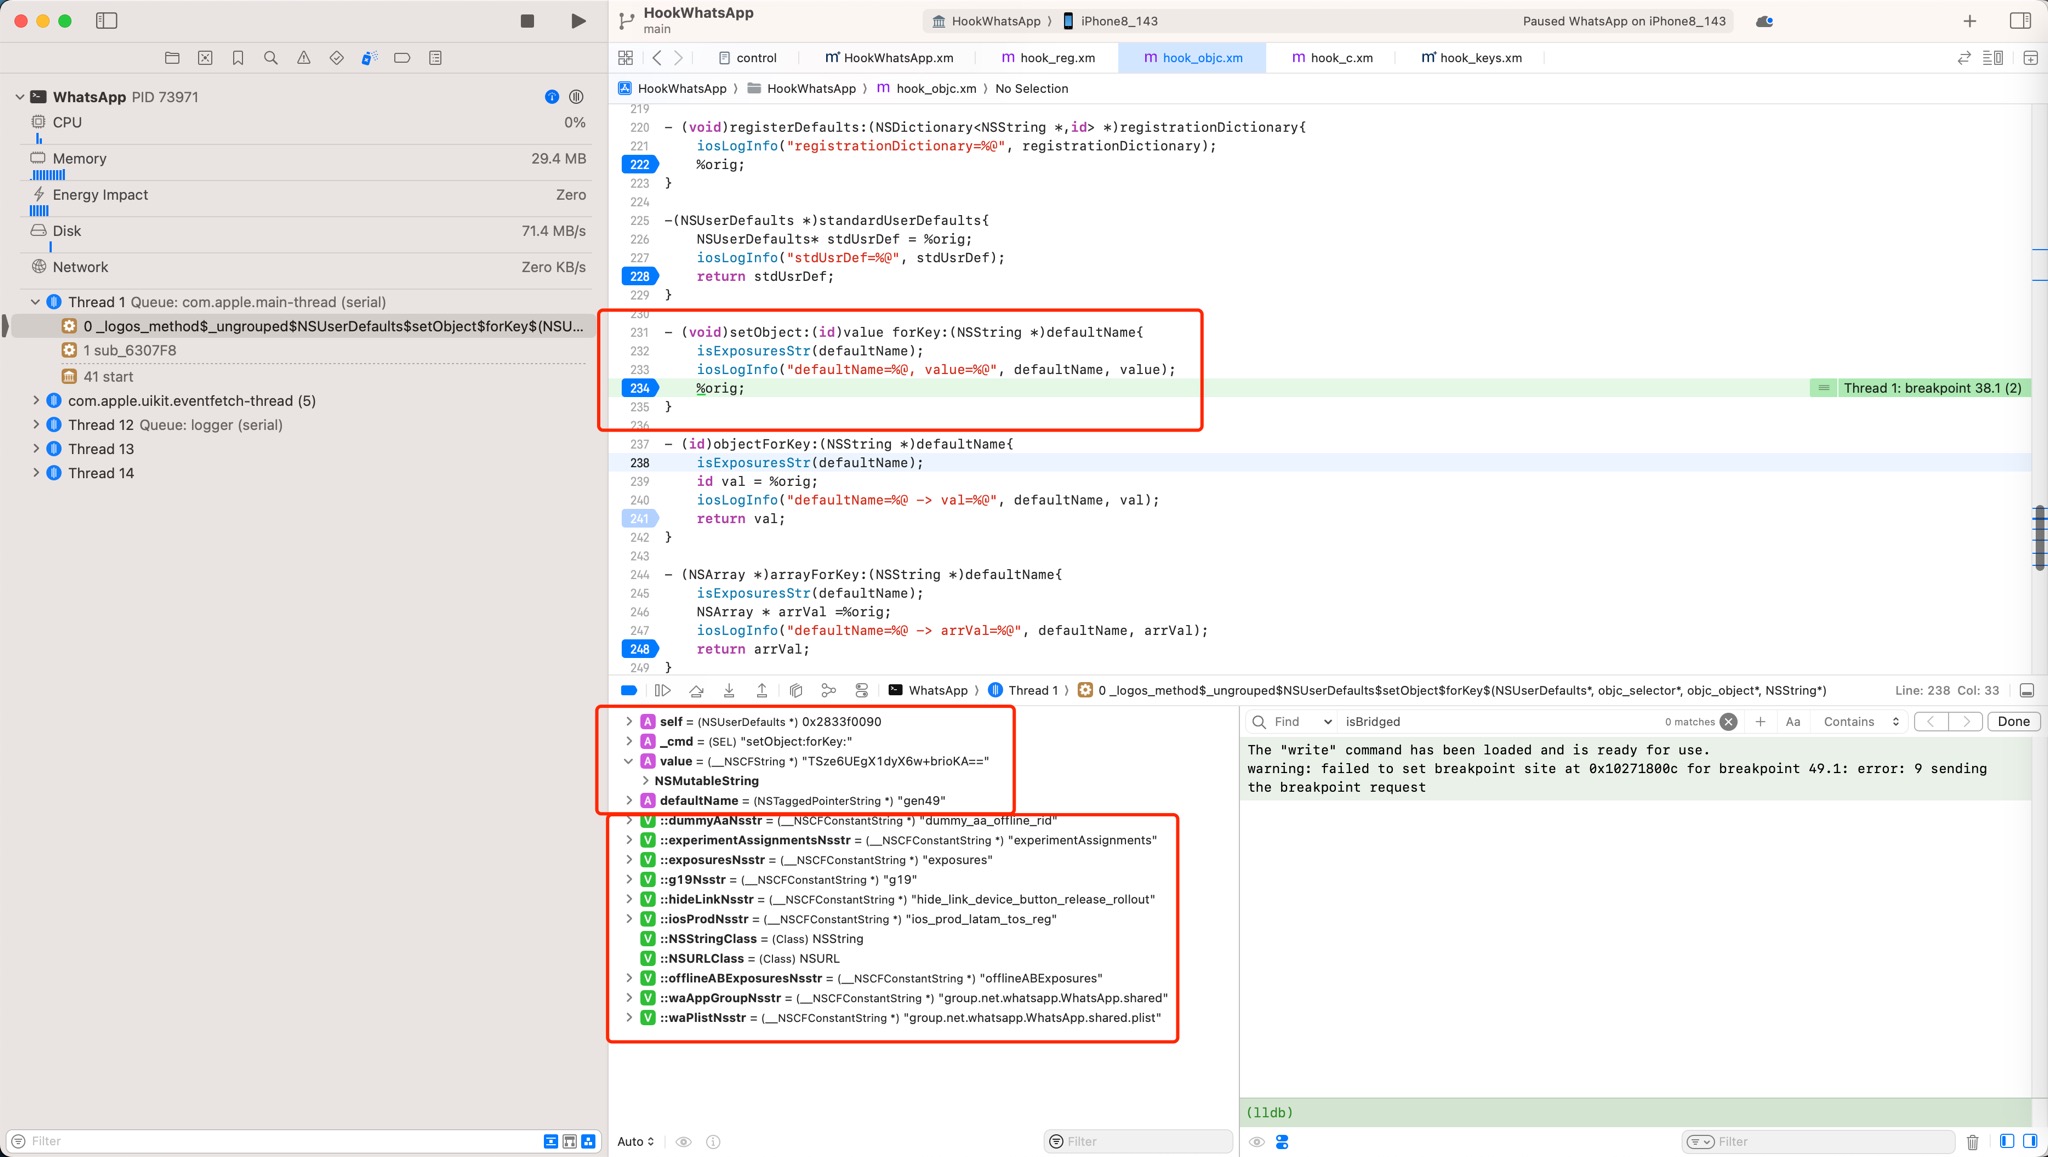2048x1157 pixels.
Task: Select the debug navigator icon
Action: tap(369, 58)
